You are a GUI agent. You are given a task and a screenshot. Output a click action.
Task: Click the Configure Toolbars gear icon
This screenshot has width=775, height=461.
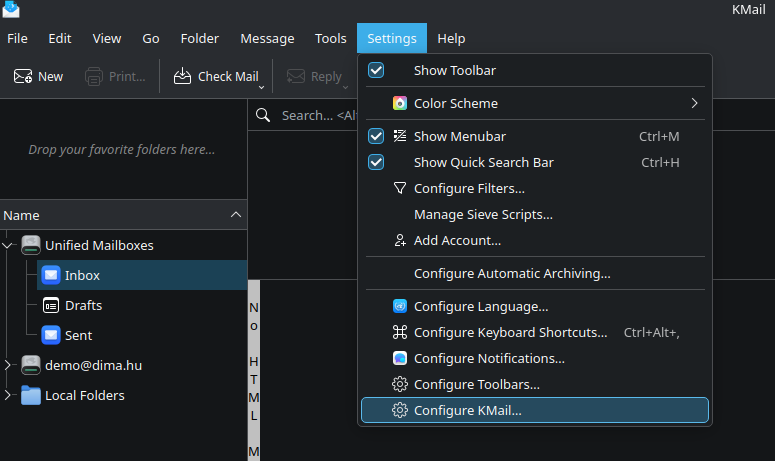[x=399, y=384]
